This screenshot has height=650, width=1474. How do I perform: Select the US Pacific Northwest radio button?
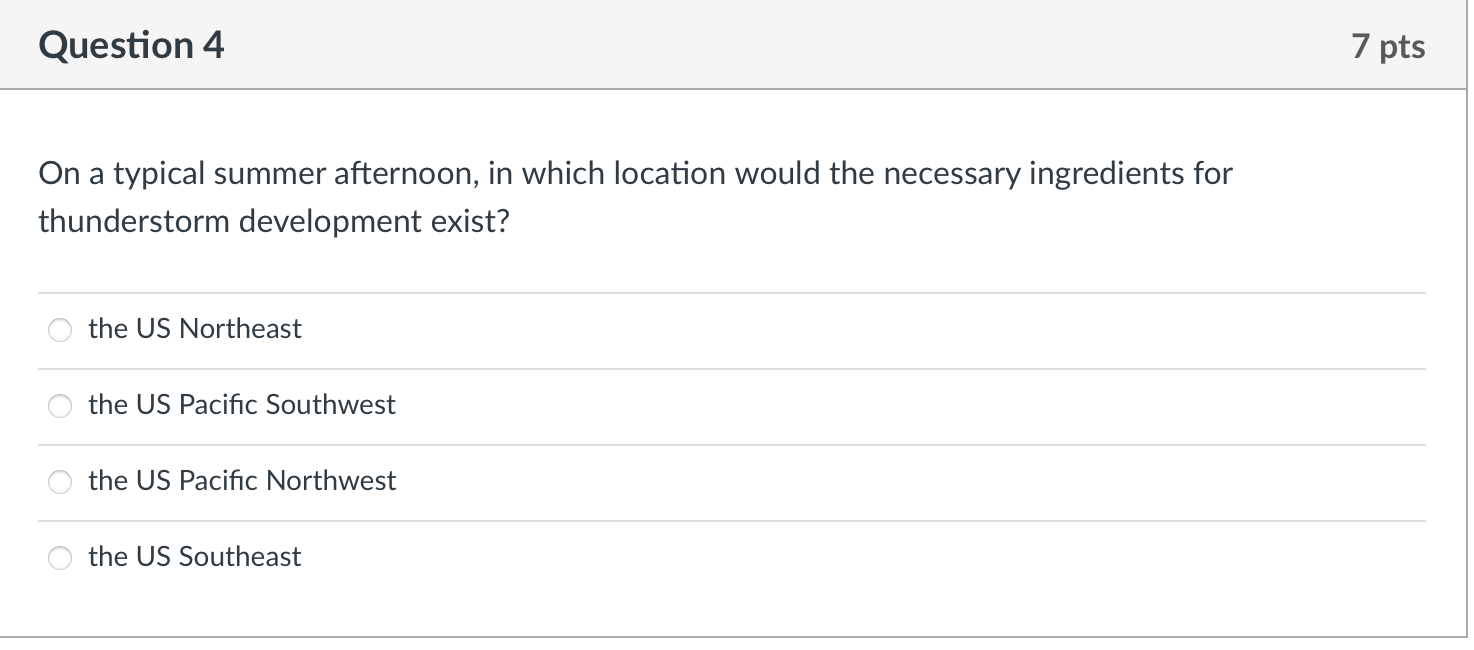[x=59, y=482]
